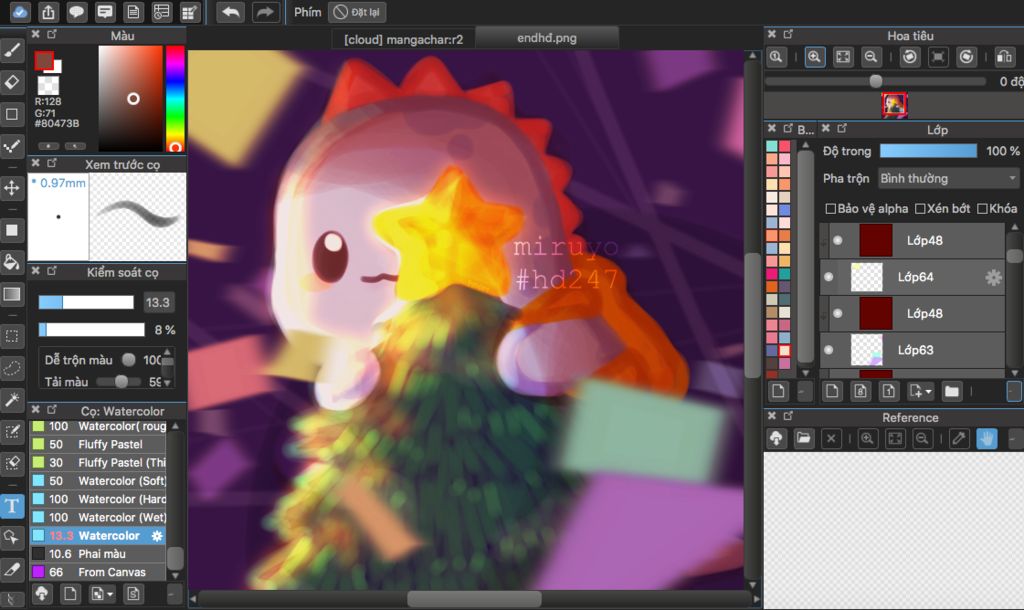The width and height of the screenshot is (1024, 610).
Task: Select the Bucket fill tool
Action: tap(12, 262)
